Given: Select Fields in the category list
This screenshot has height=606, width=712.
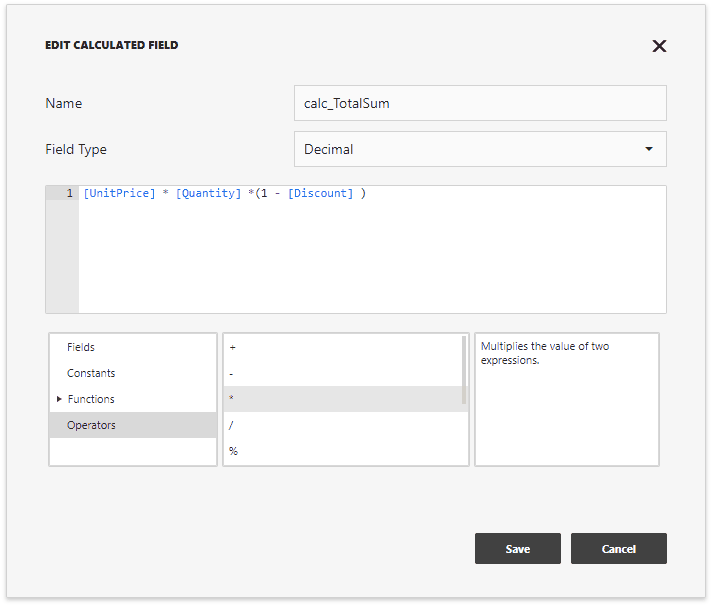Looking at the screenshot, I should 81,347.
